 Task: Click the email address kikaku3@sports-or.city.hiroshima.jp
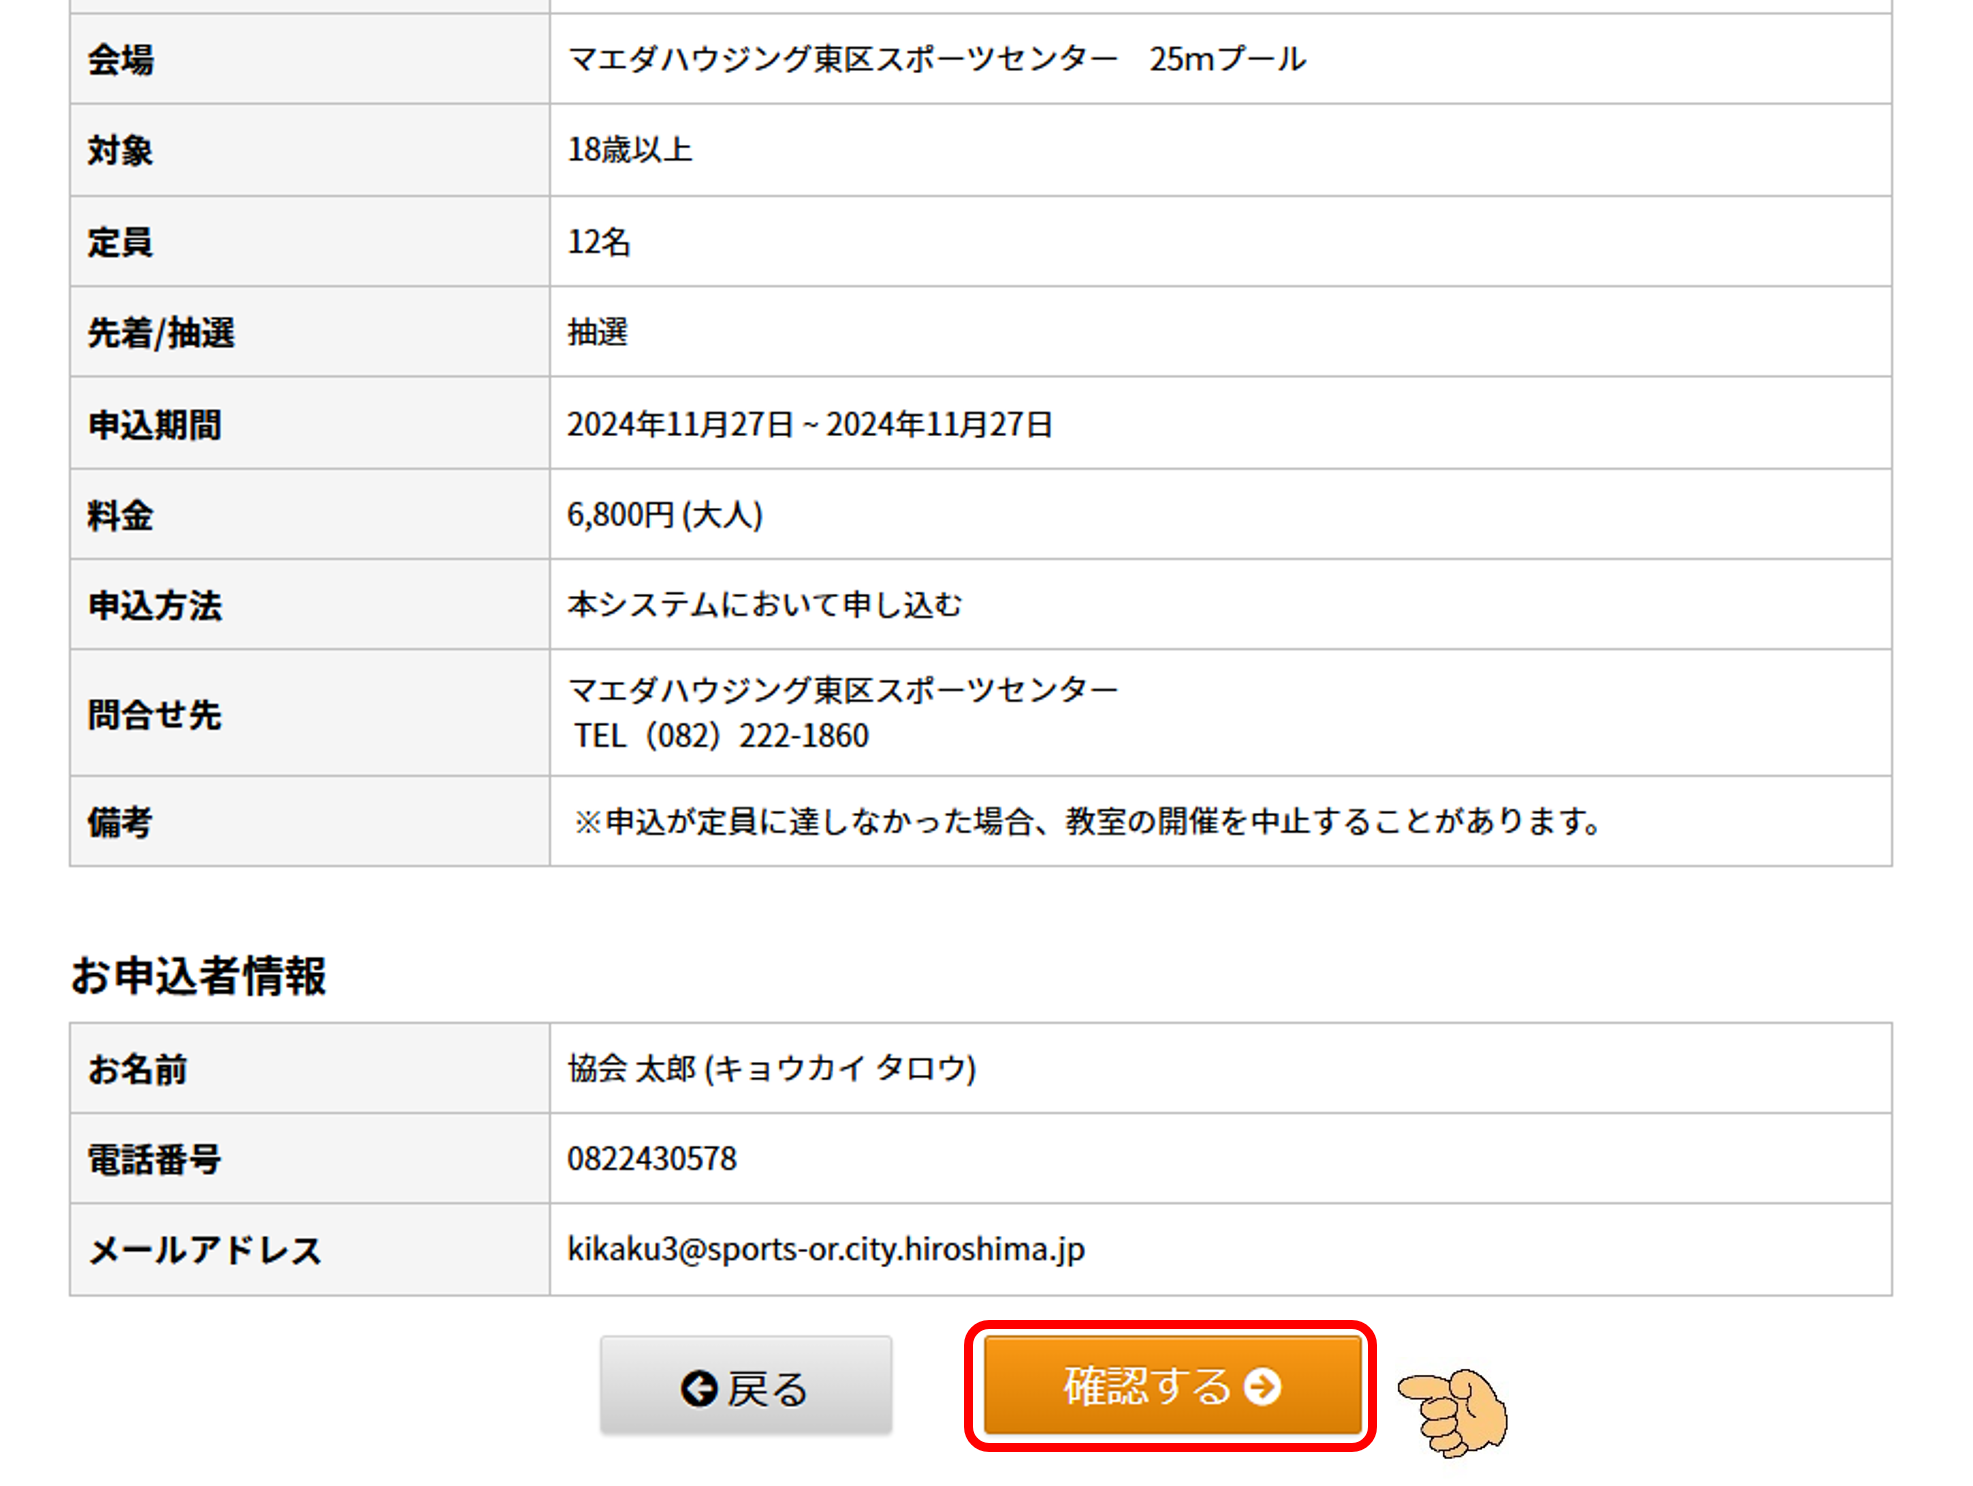click(x=825, y=1249)
